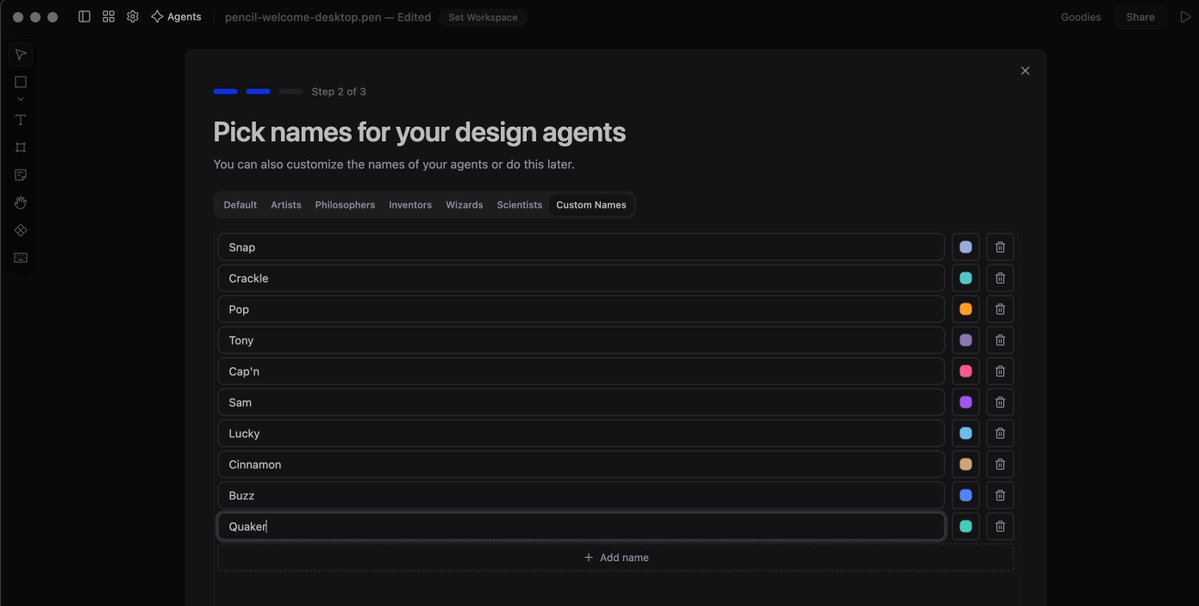Open the Goodies menu
The height and width of the screenshot is (606, 1199).
(x=1080, y=17)
